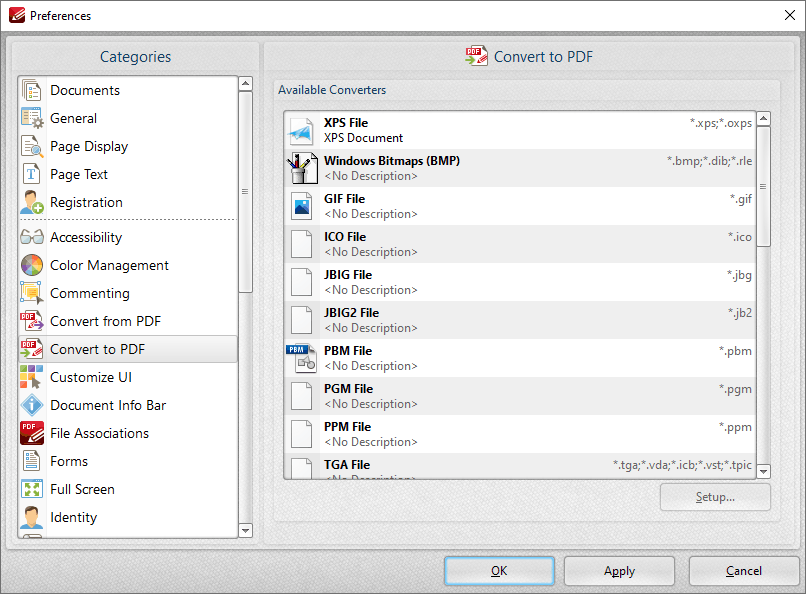Click the '*.jbg' extension text
The width and height of the screenshot is (806, 594).
739,275
